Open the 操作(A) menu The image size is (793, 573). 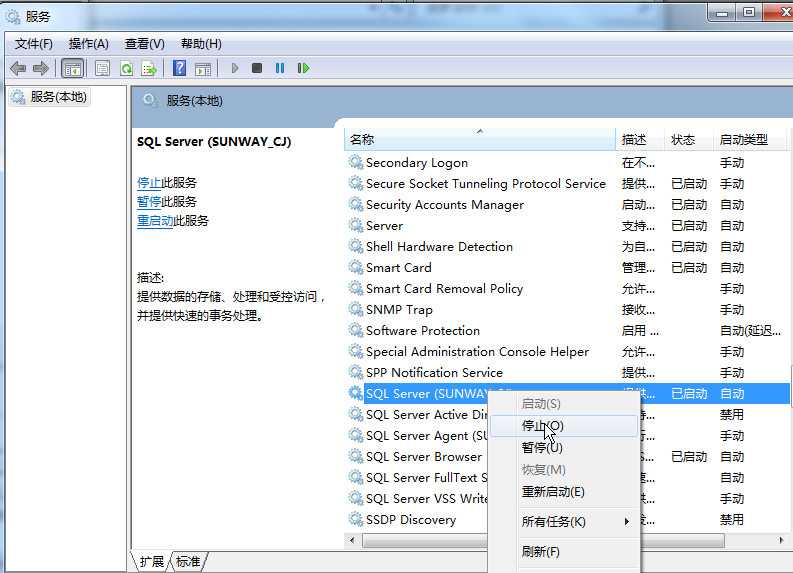tap(89, 44)
